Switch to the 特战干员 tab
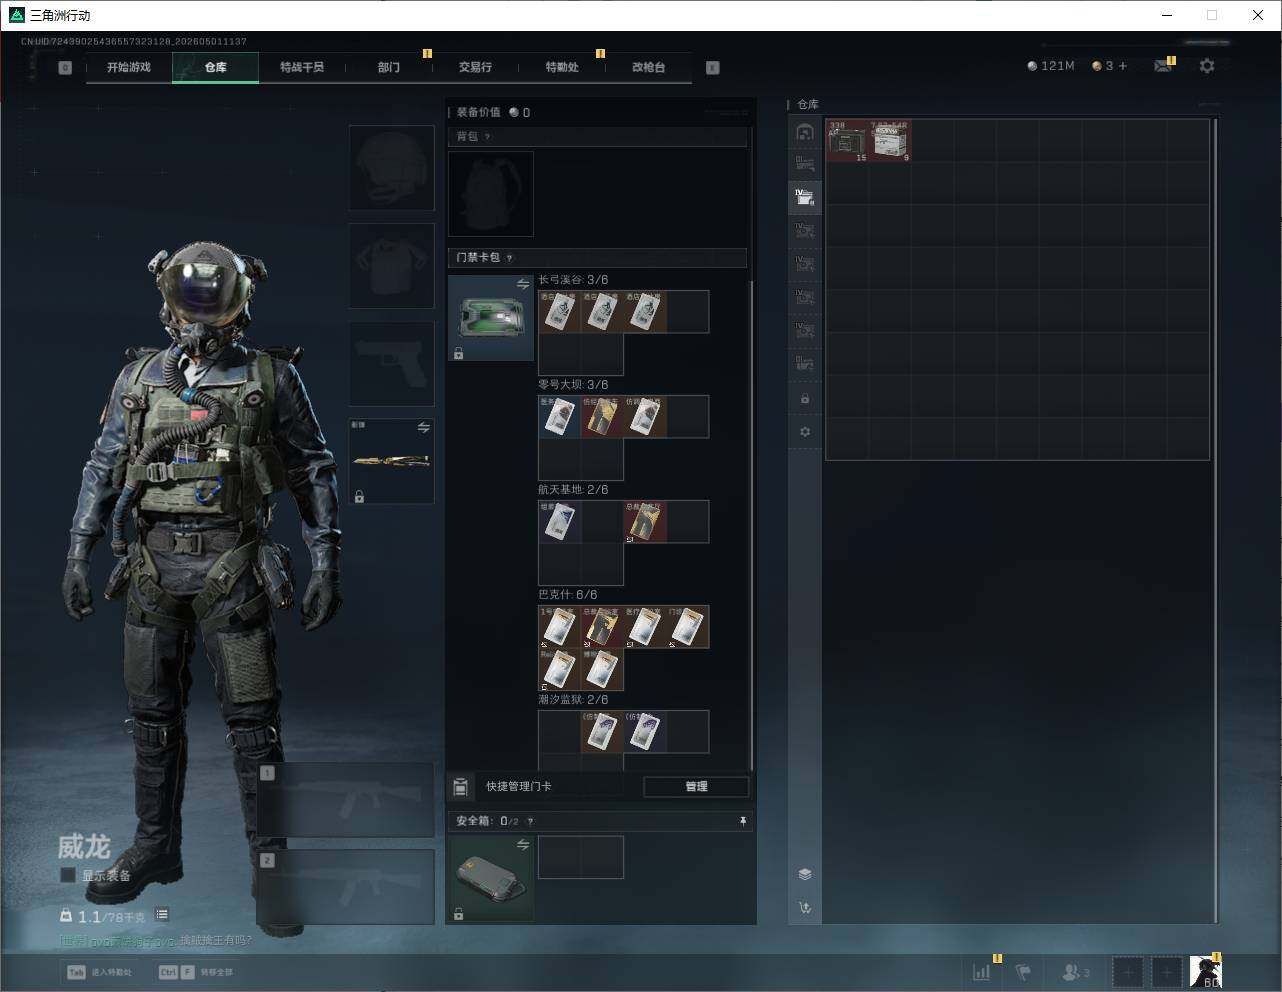This screenshot has width=1282, height=992. [x=302, y=67]
